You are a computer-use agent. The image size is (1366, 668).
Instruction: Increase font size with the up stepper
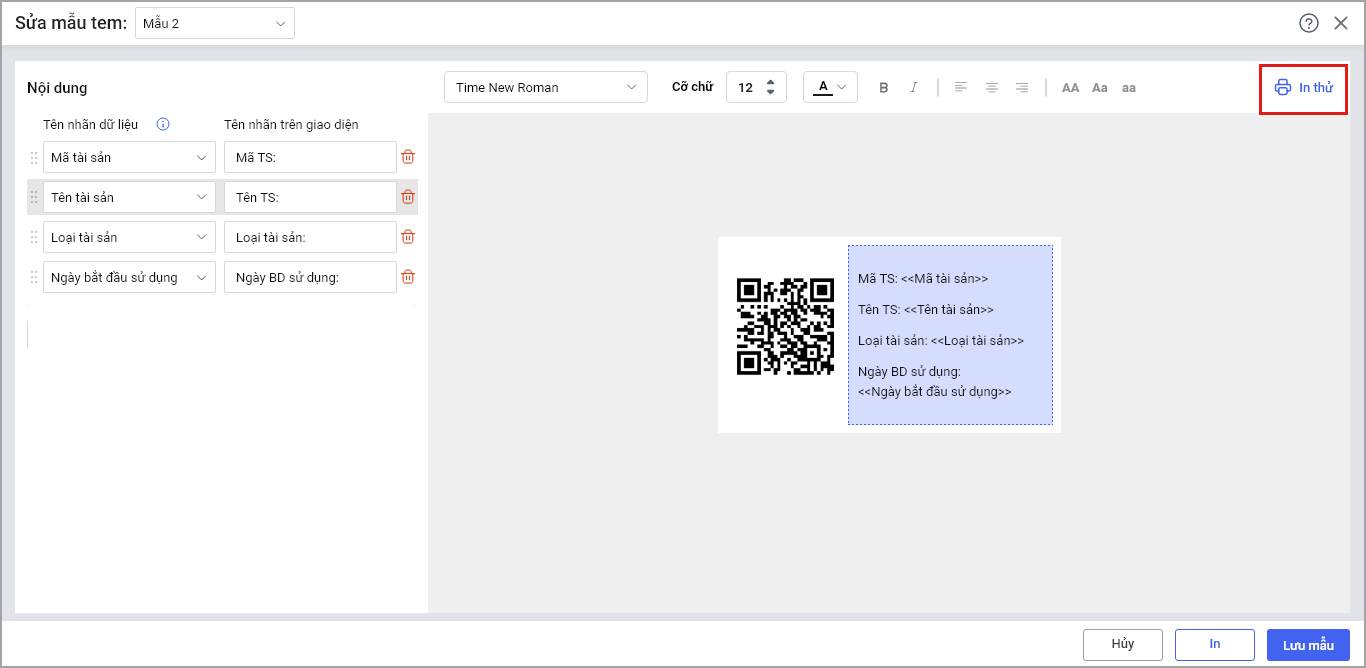click(770, 82)
